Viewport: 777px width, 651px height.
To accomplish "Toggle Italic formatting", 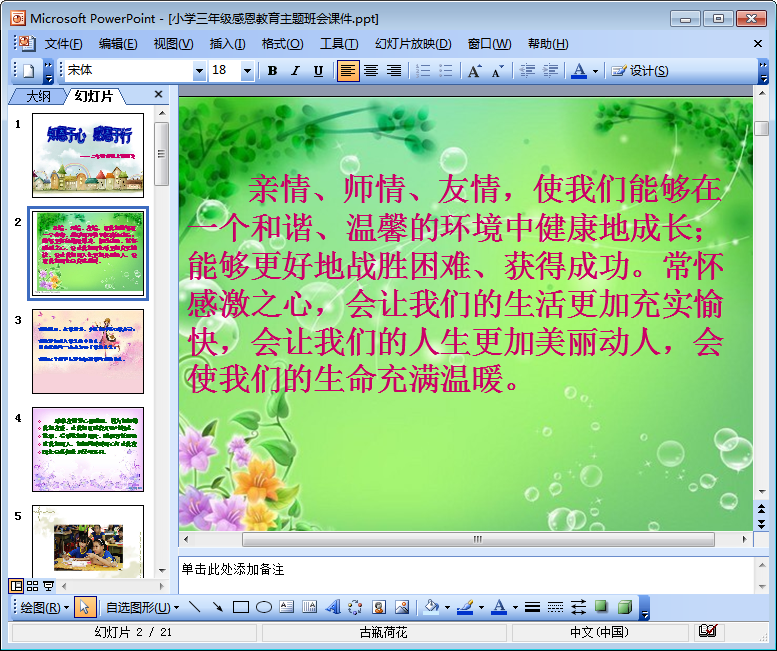I will tap(295, 71).
